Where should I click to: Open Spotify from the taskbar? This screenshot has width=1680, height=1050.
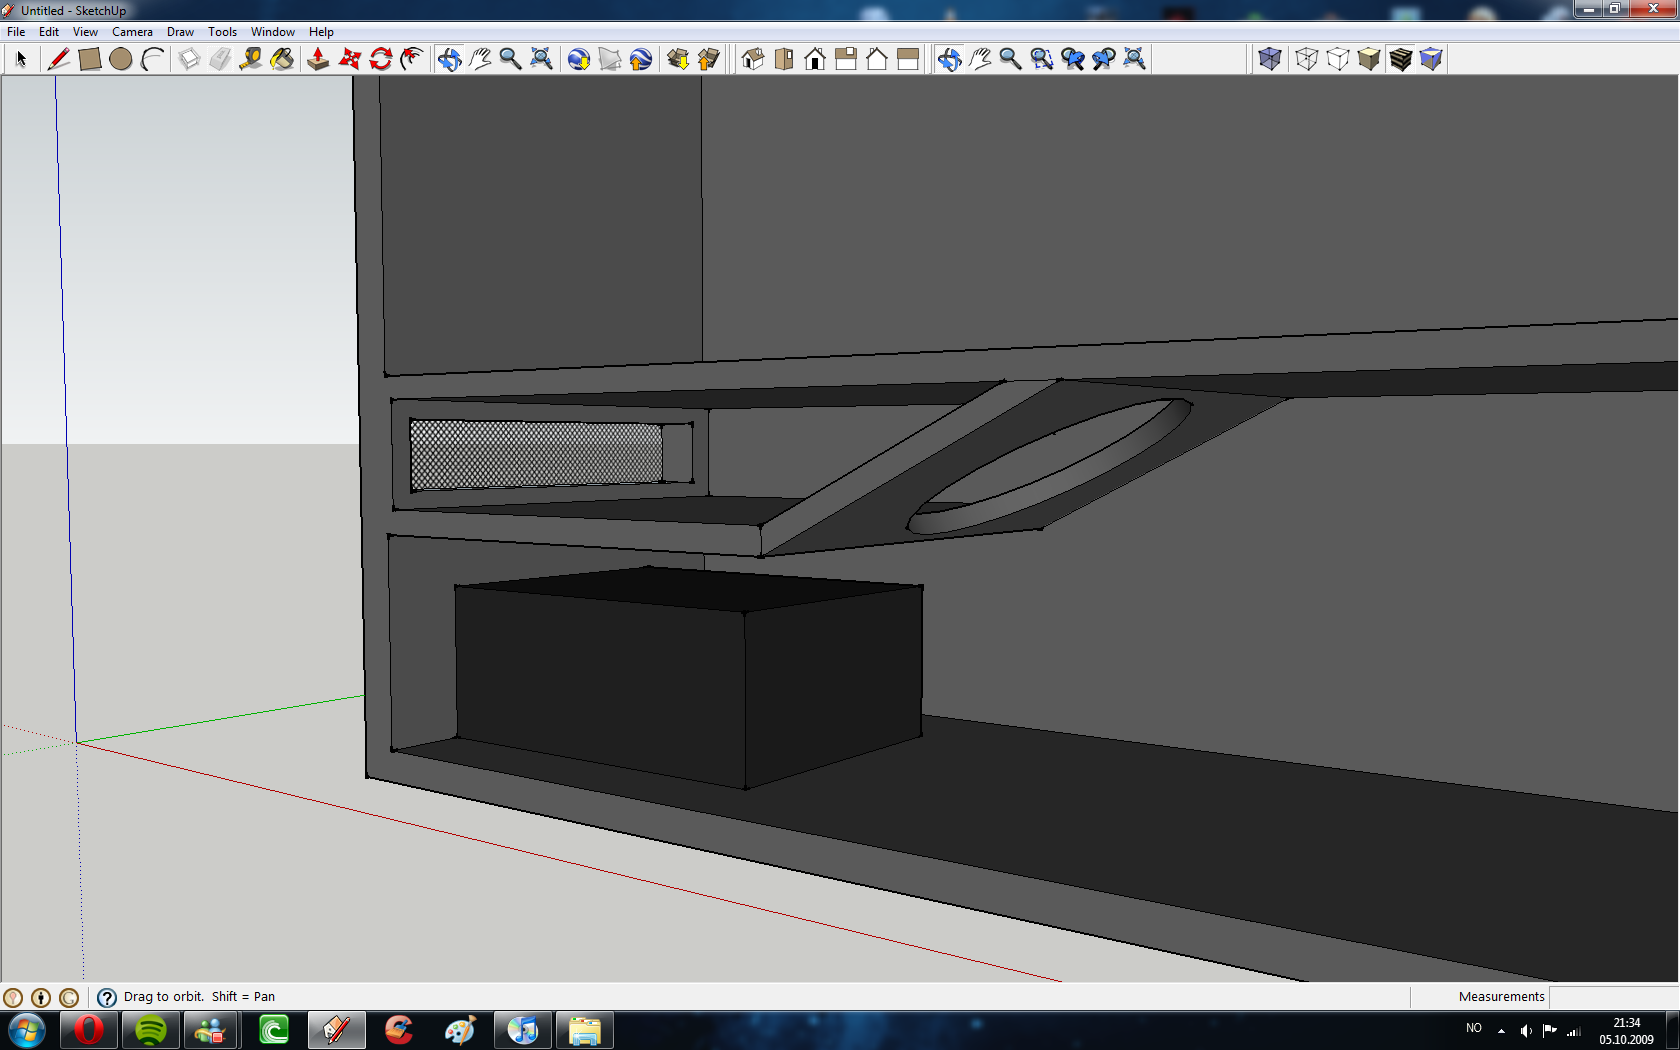pos(151,1030)
